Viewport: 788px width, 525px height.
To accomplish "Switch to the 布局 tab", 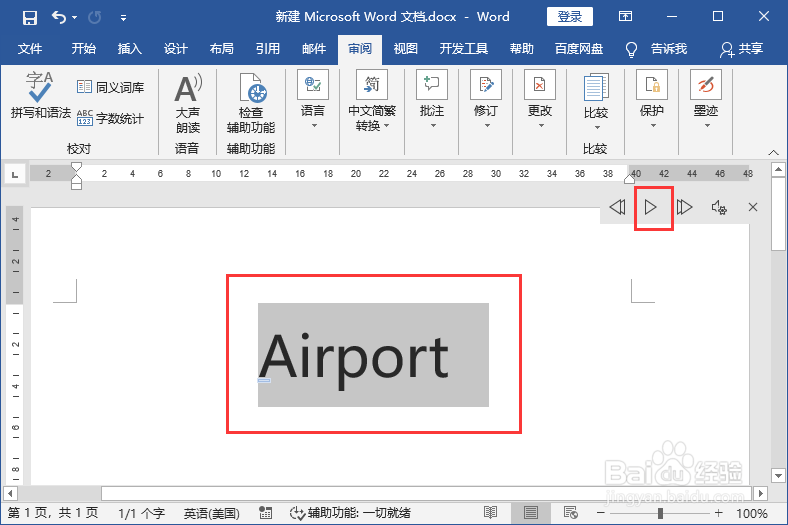I will point(222,49).
